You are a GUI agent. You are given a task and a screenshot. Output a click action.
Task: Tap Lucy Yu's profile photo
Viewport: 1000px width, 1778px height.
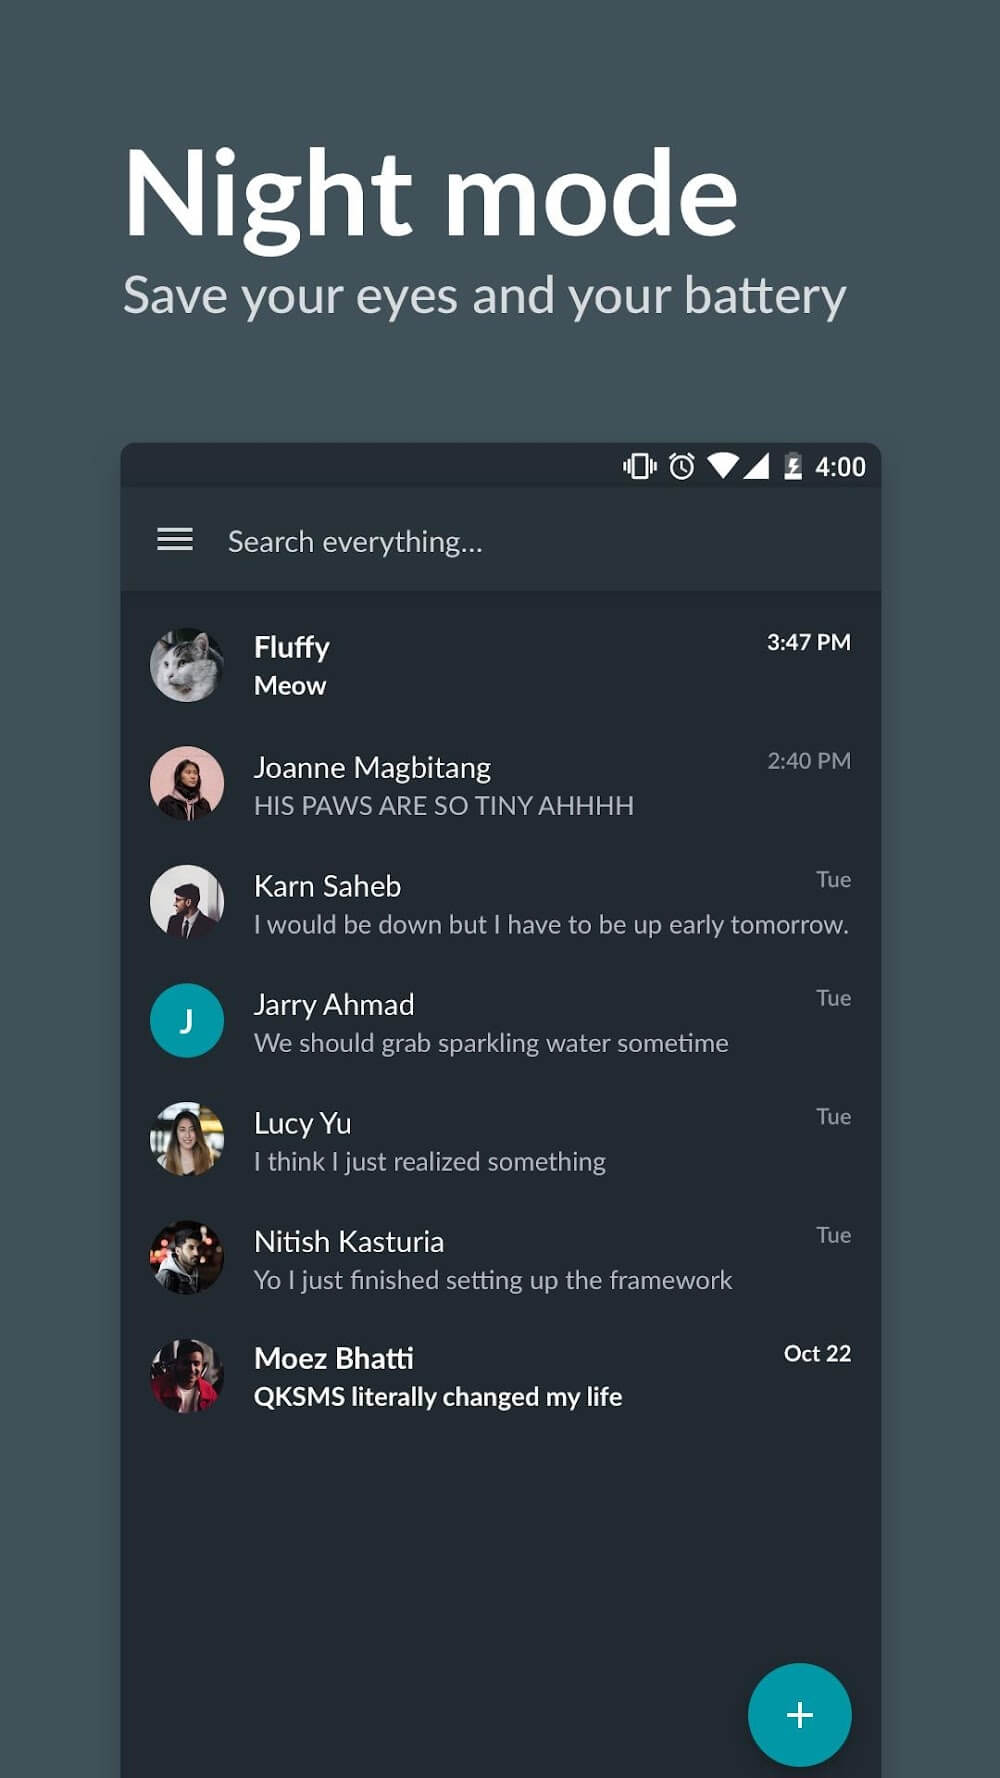[187, 1139]
